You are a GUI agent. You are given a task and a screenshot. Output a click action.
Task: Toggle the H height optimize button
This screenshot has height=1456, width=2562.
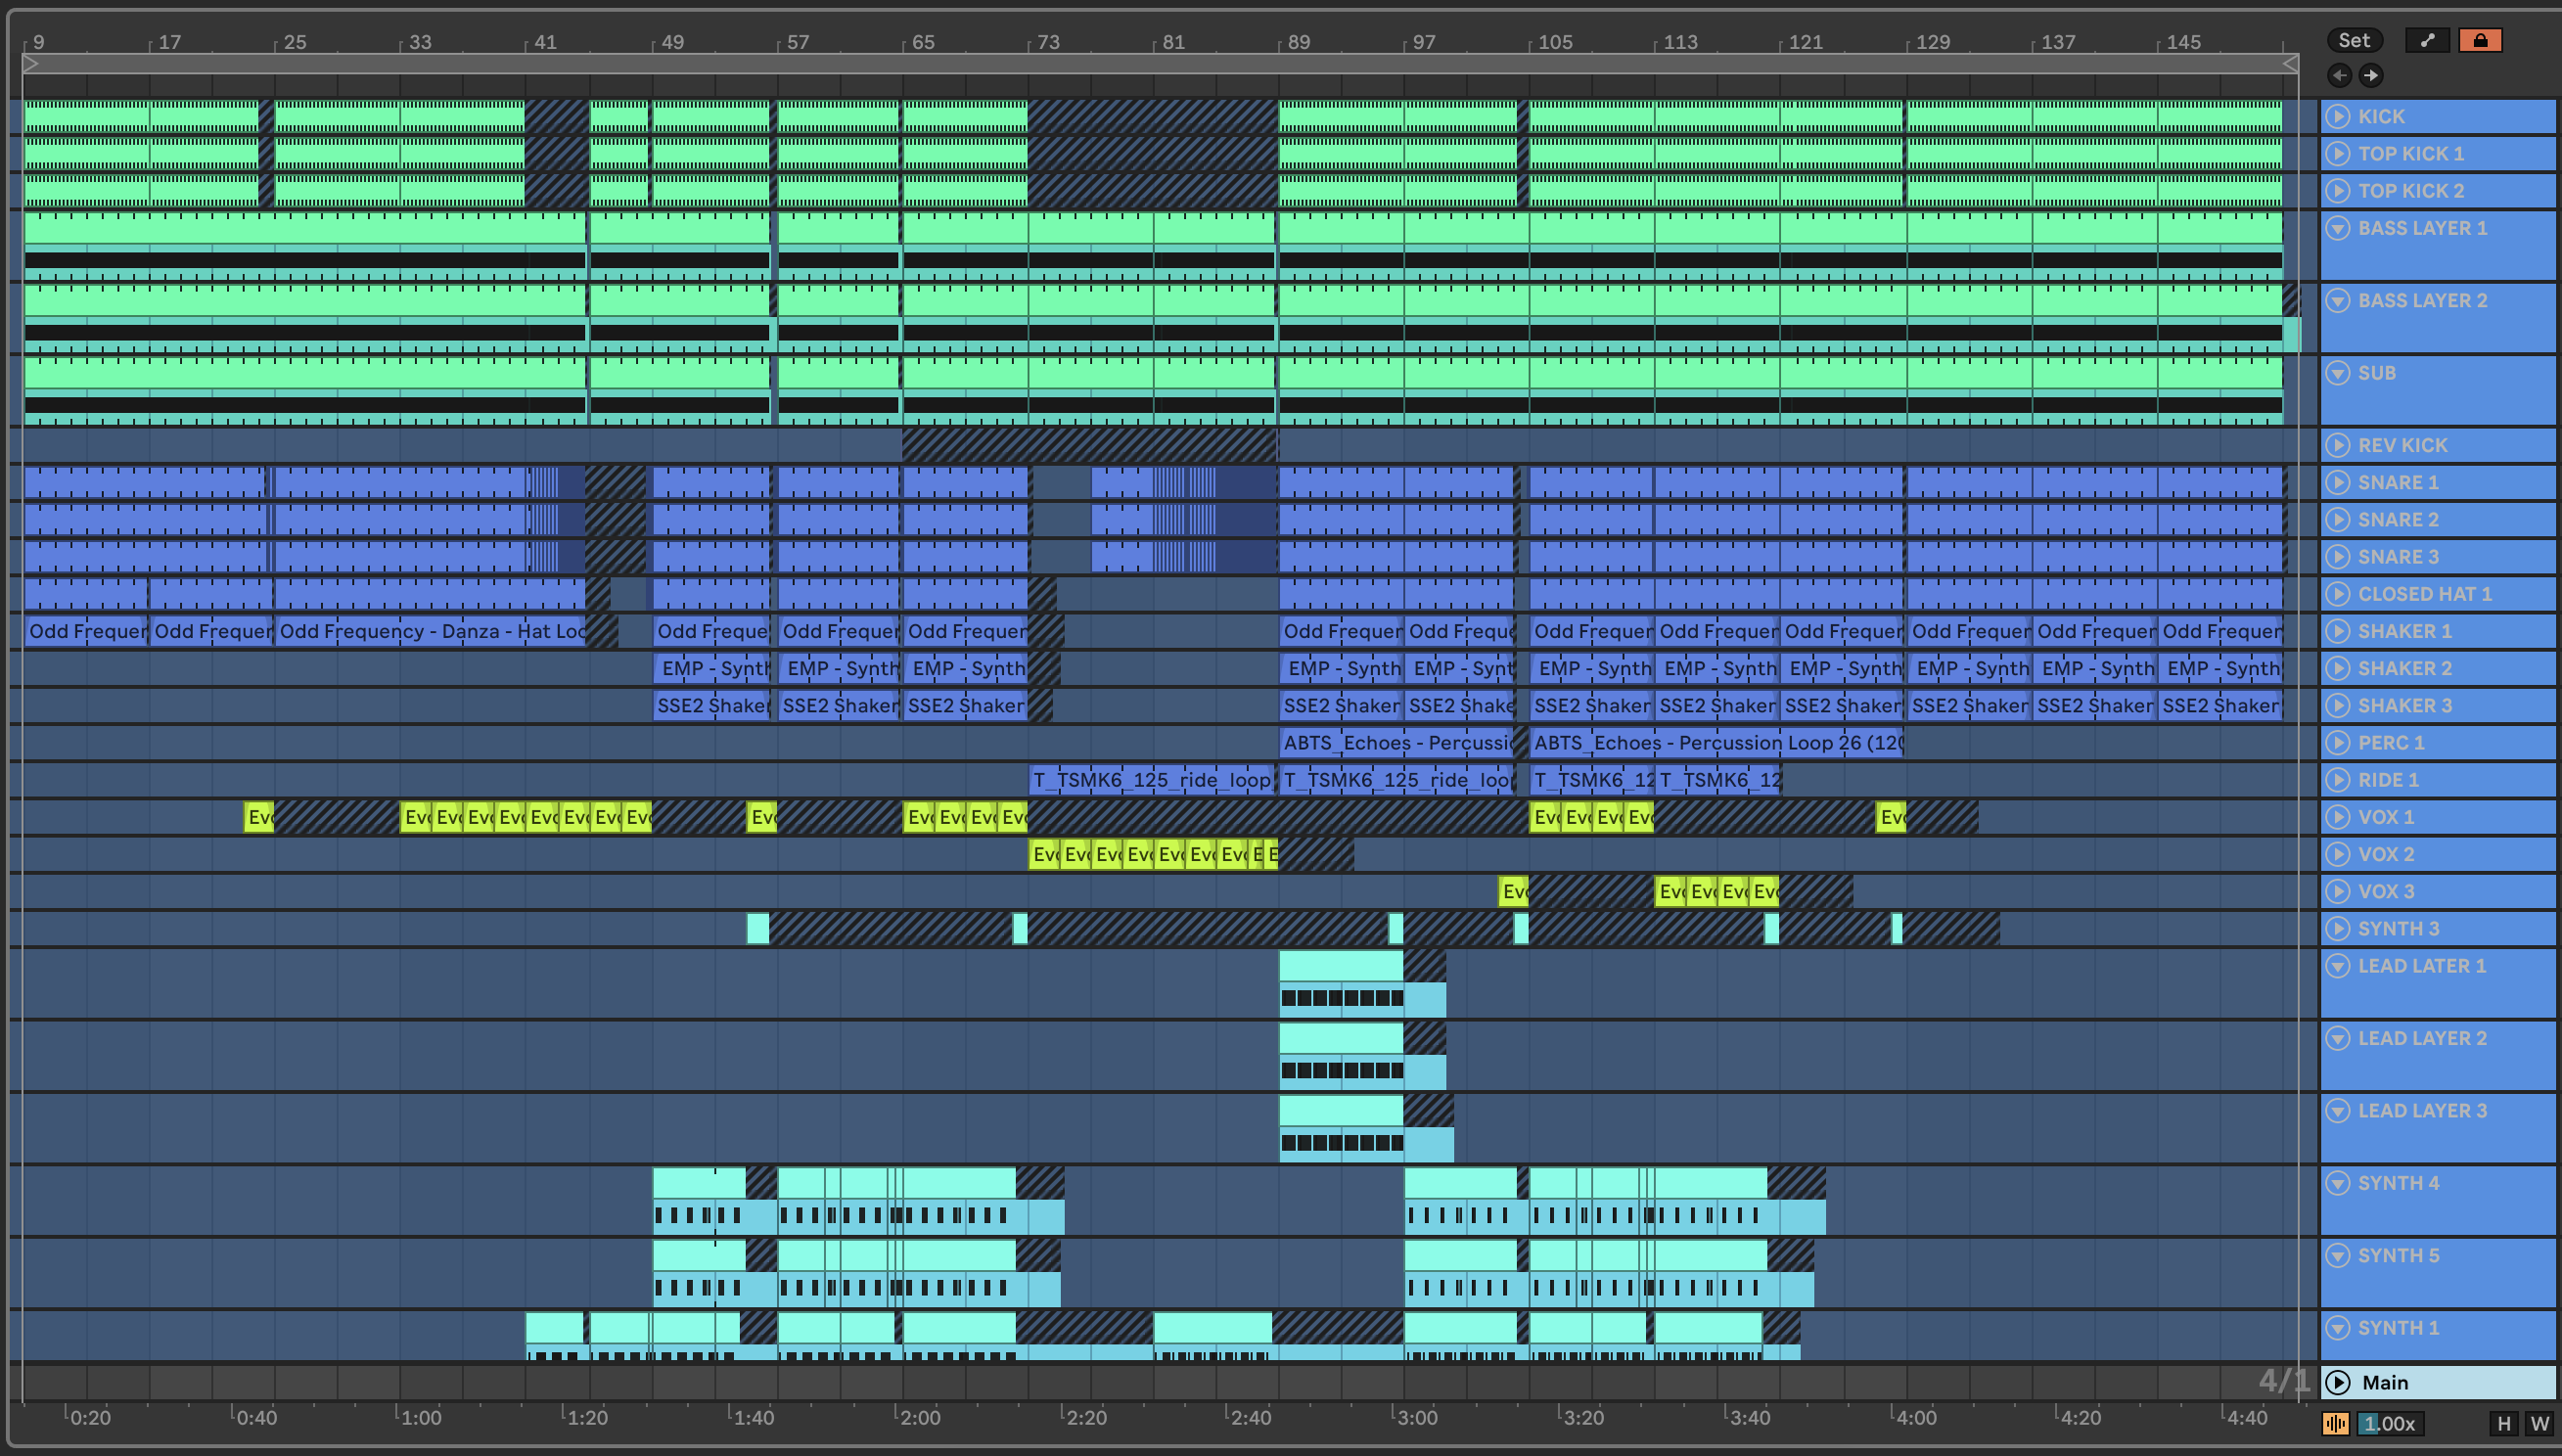(x=2504, y=1423)
